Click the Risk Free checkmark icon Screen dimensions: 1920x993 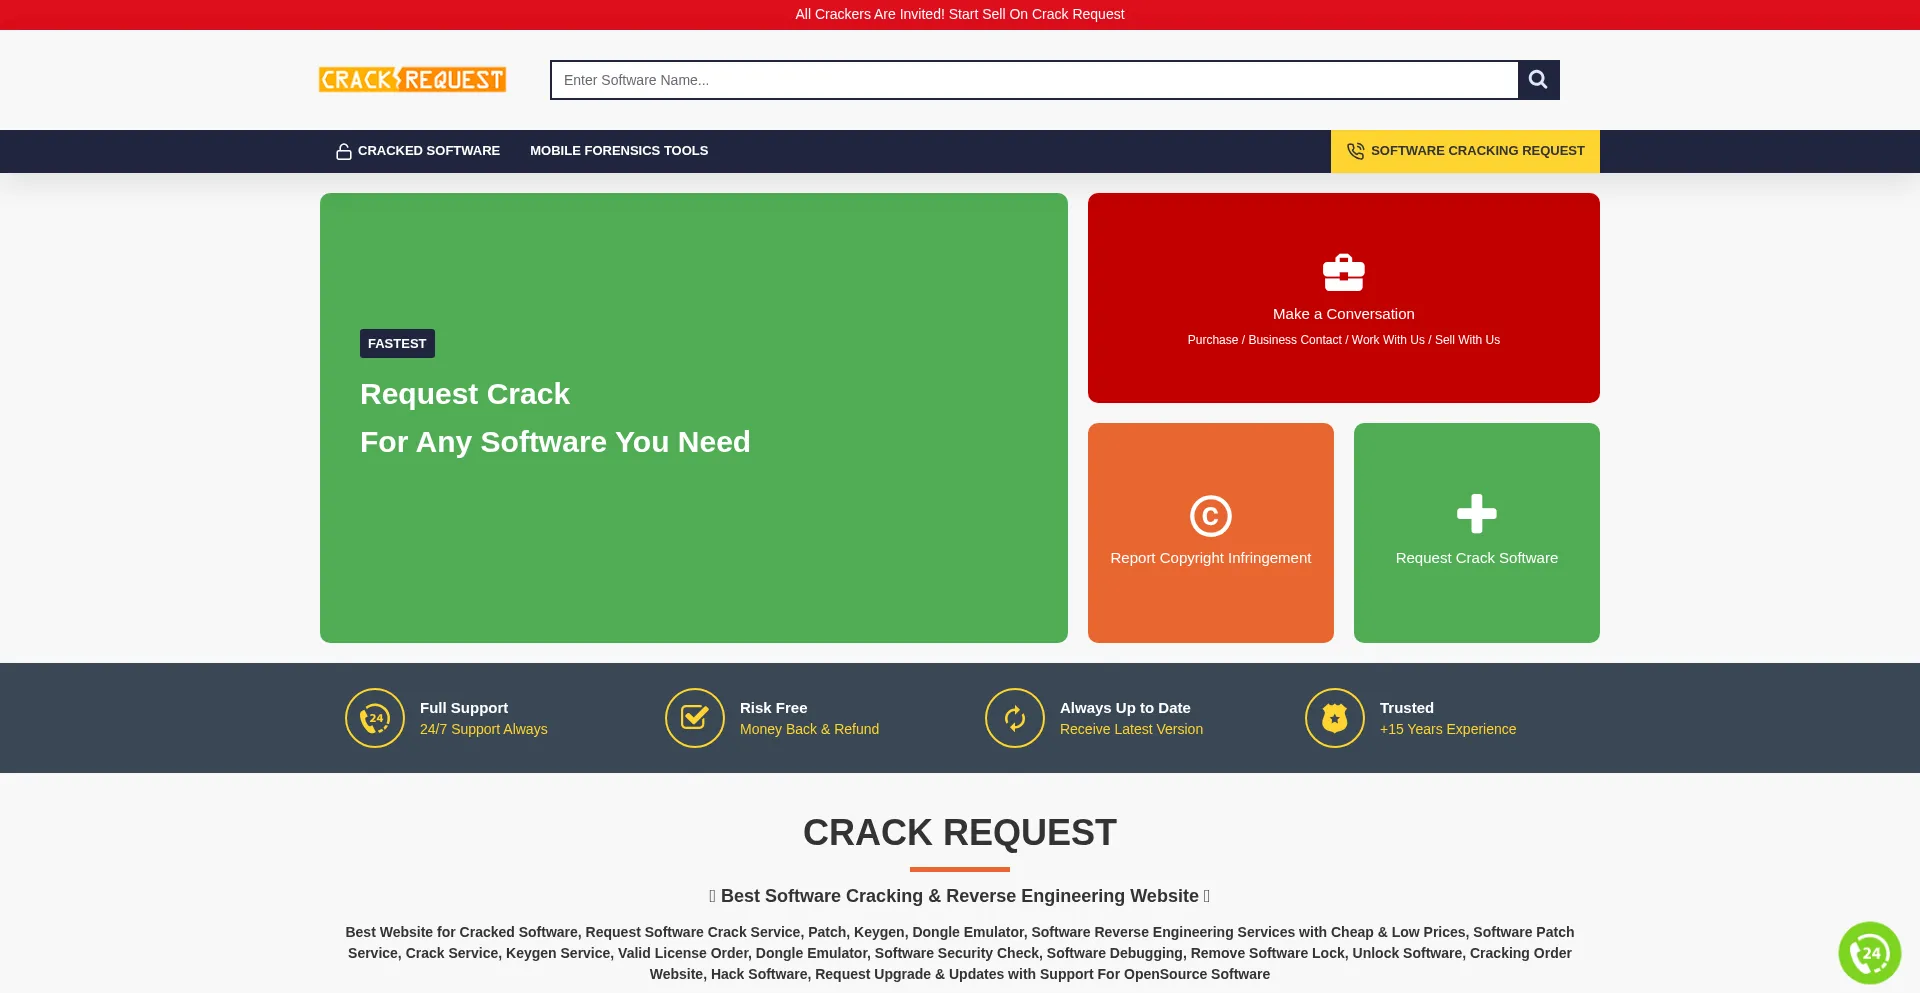click(x=695, y=718)
